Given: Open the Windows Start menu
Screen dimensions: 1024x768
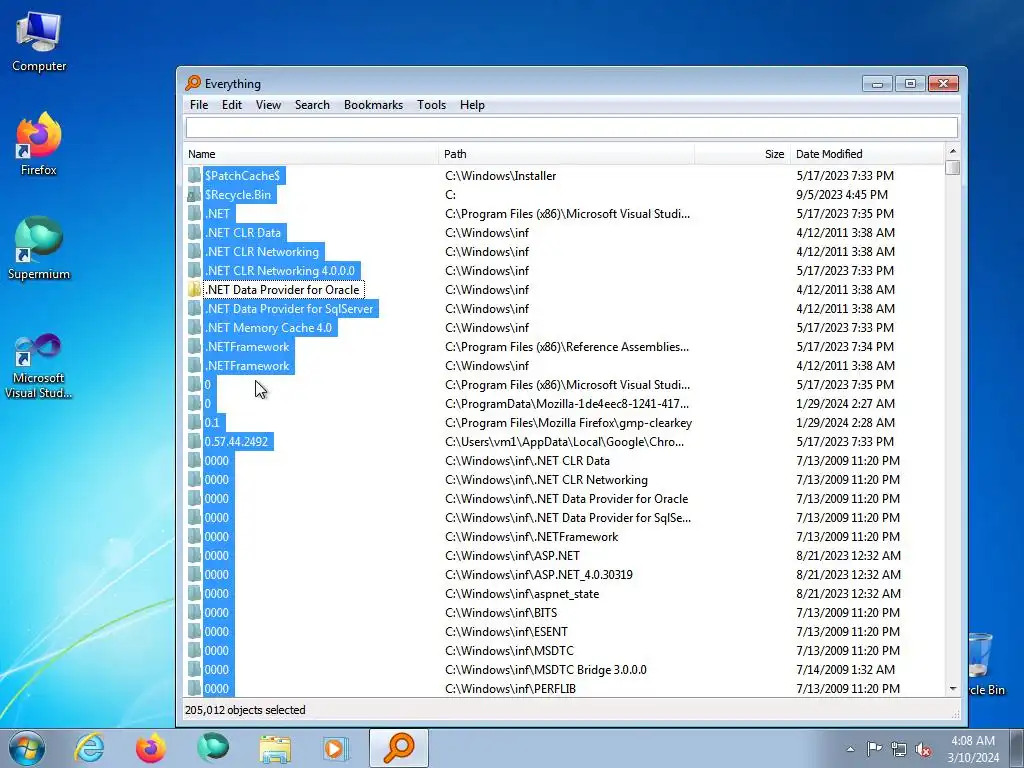Looking at the screenshot, I should click(x=27, y=748).
